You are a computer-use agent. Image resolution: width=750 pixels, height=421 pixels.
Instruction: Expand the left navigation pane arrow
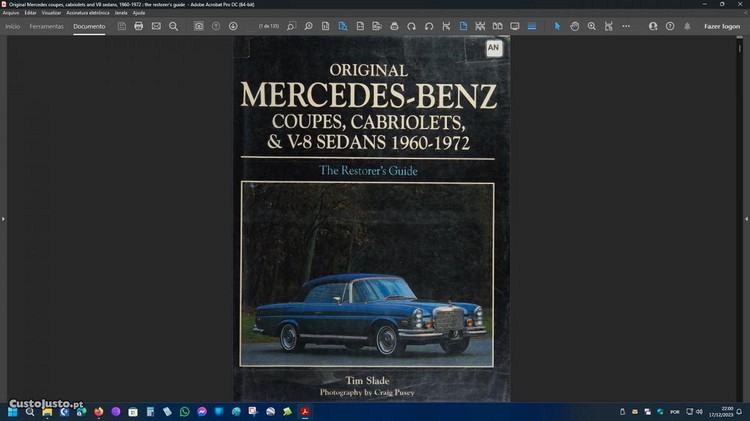pyautogui.click(x=4, y=218)
